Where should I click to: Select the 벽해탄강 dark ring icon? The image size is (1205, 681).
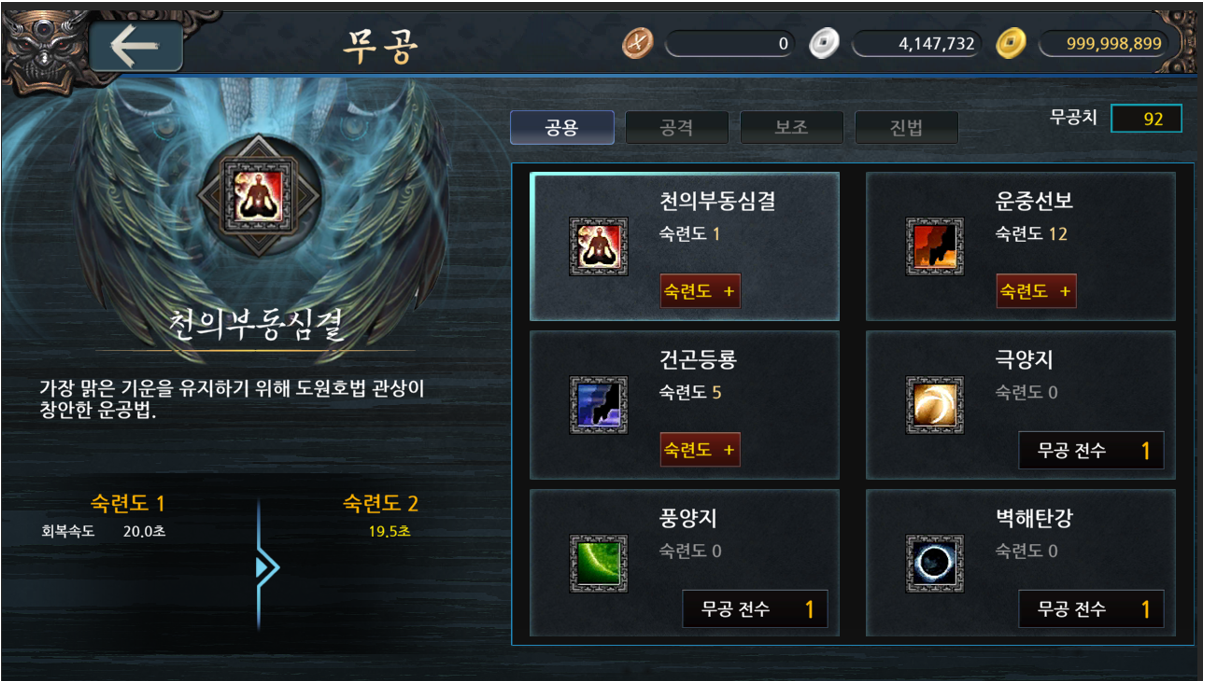point(935,564)
